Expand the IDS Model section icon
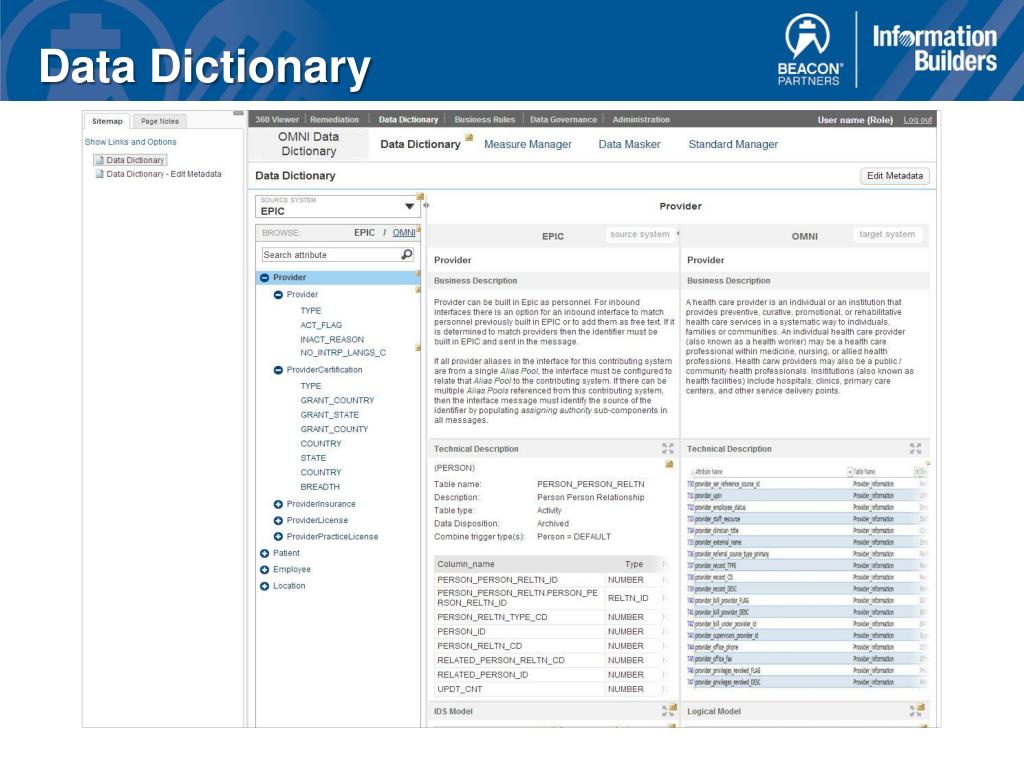The image size is (1024, 768). click(665, 711)
